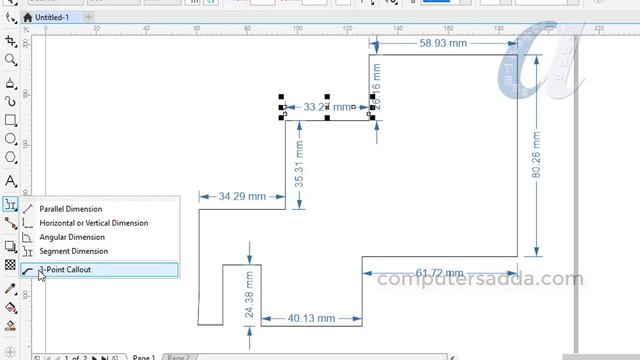Choose 3-Point Callout from the flyout

click(99, 270)
